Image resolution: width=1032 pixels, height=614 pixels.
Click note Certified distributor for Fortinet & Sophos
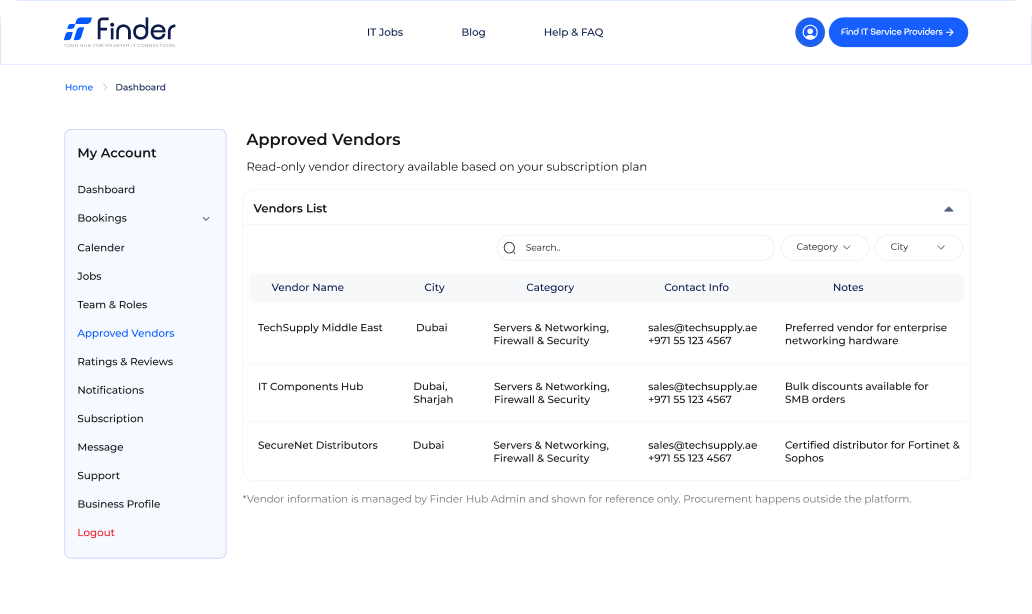click(872, 451)
